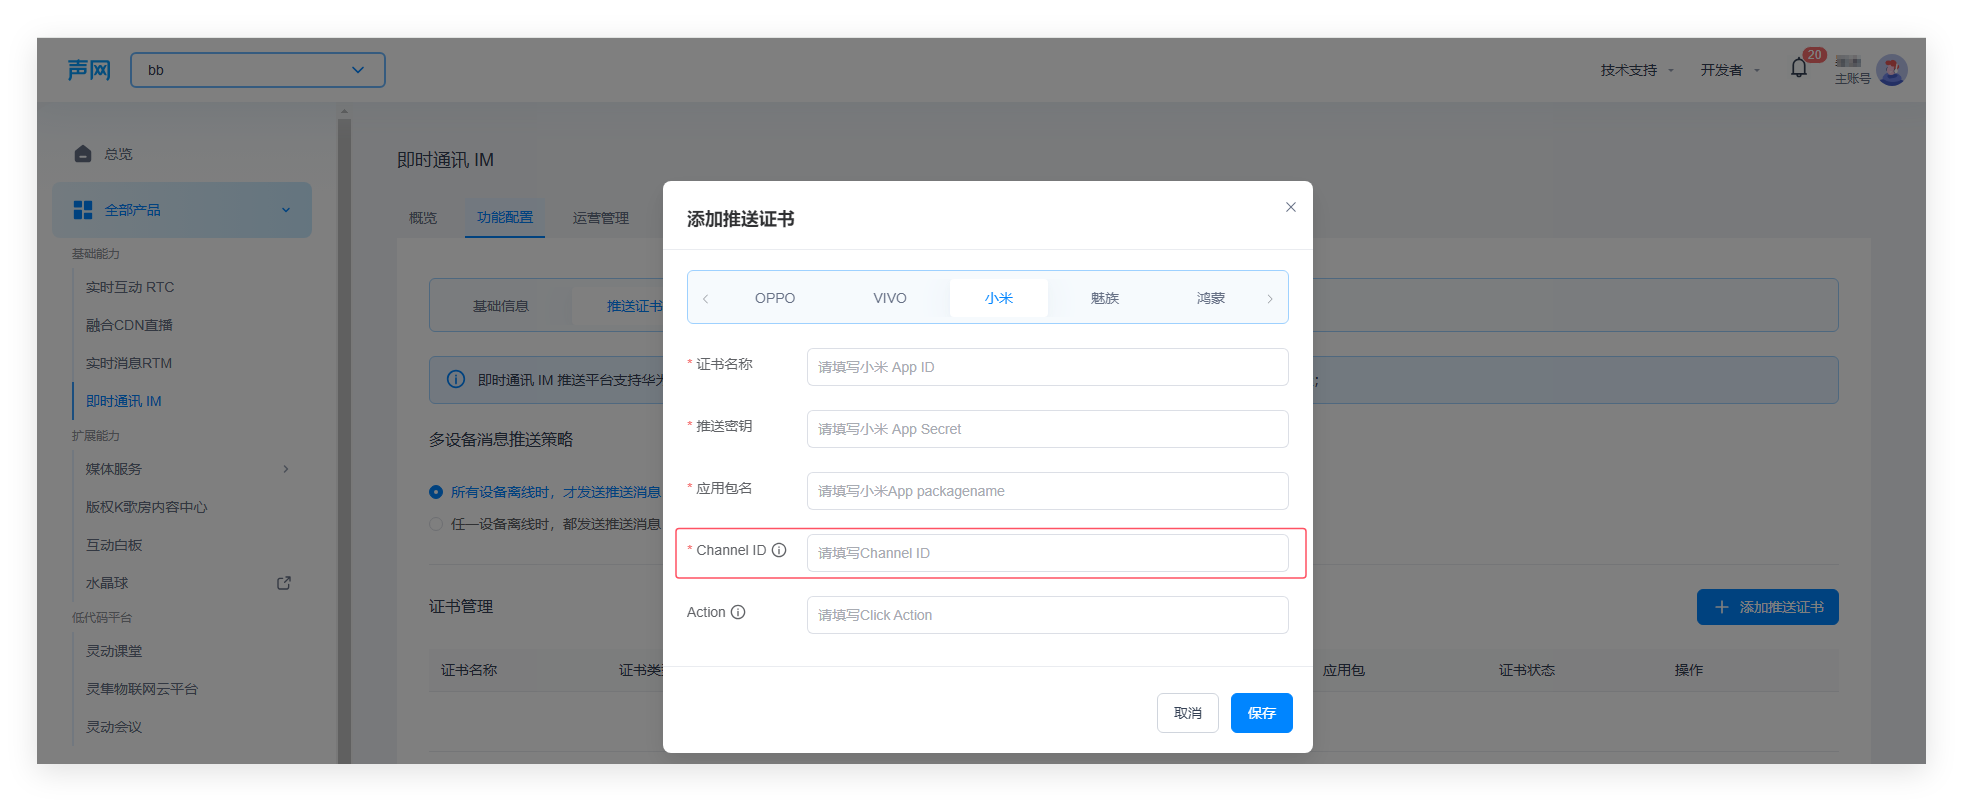This screenshot has height=801, width=1963.
Task: Switch to the 鸿蒙 tab
Action: (1211, 298)
